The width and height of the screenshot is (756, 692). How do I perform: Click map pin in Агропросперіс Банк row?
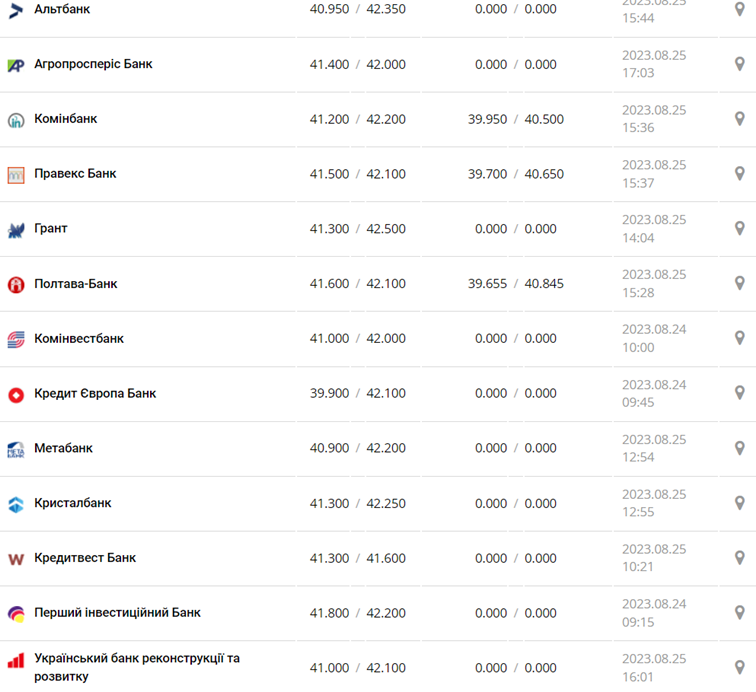739,64
